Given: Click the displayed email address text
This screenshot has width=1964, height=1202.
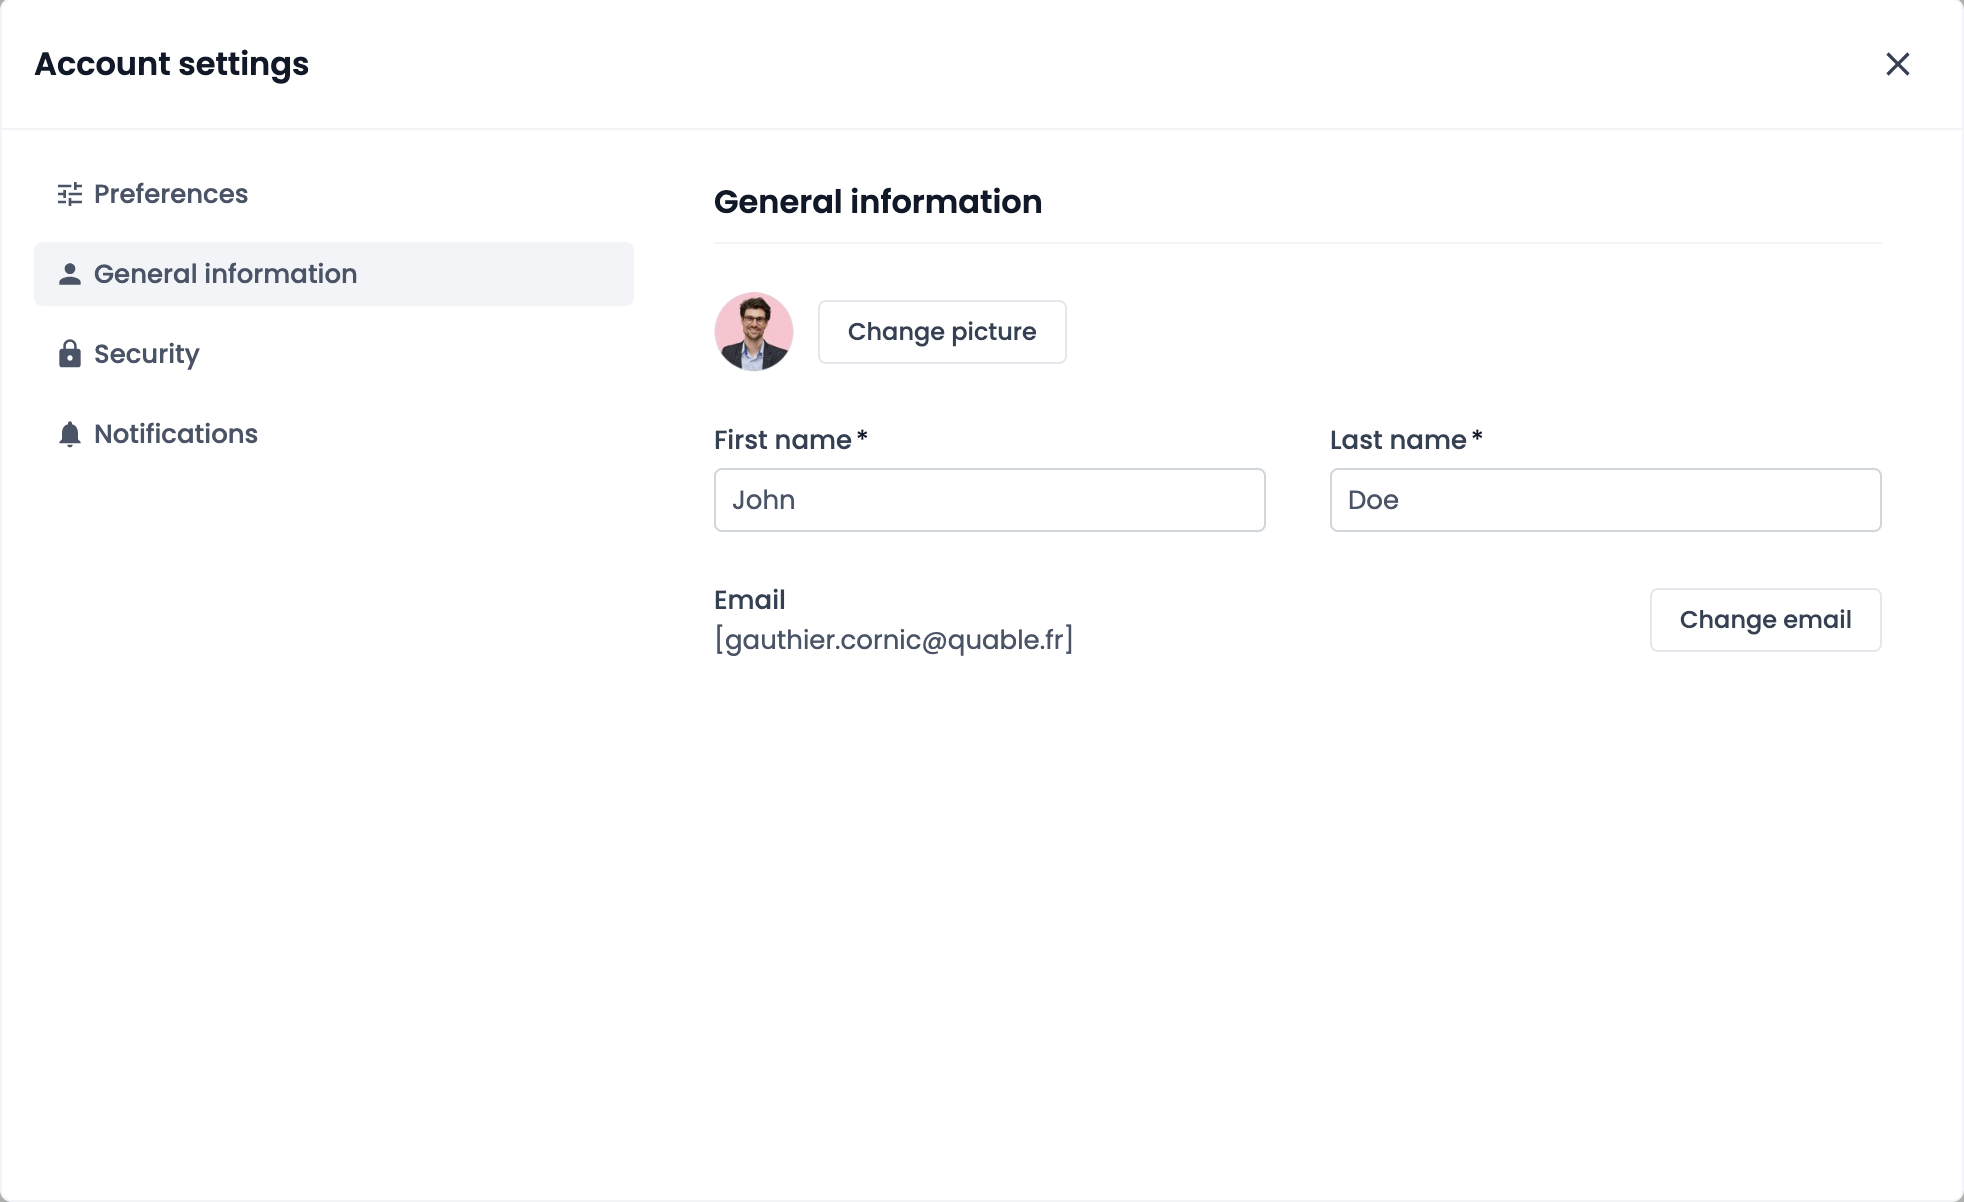Looking at the screenshot, I should (894, 640).
